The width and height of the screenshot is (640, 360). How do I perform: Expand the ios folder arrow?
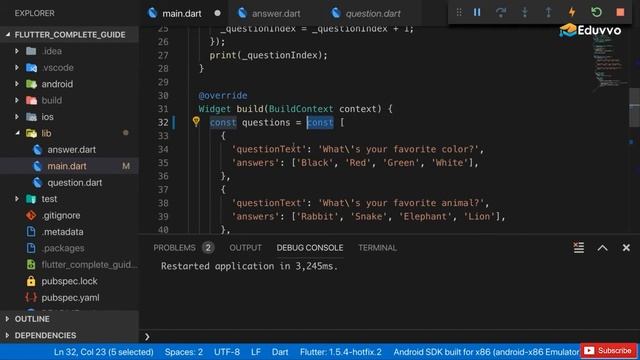(x=17, y=116)
